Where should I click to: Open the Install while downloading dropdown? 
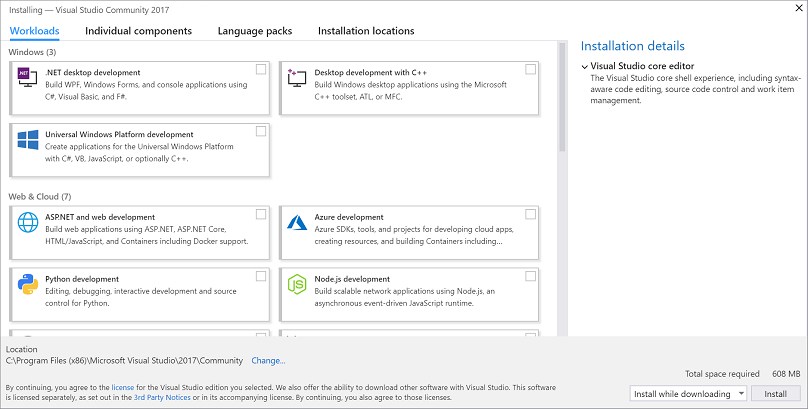click(689, 394)
